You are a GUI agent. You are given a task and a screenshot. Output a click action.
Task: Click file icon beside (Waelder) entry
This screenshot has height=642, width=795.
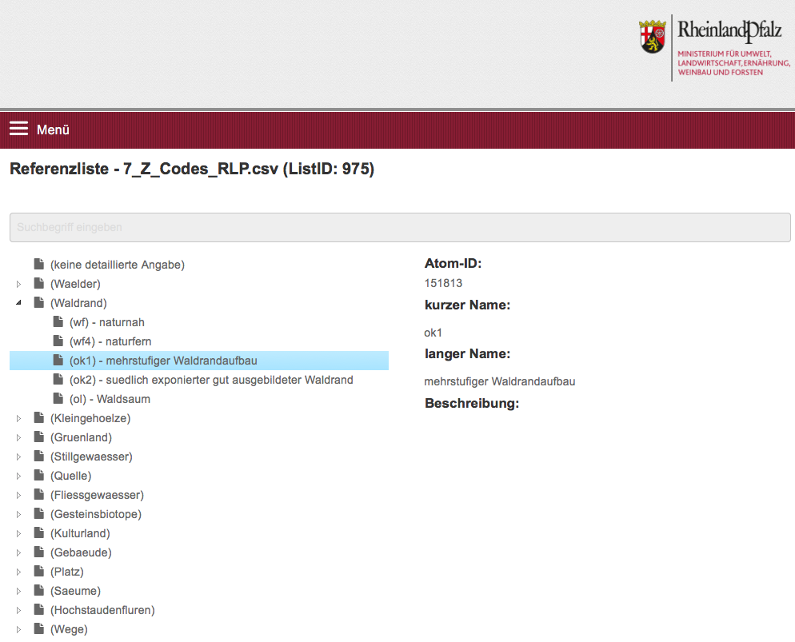click(x=39, y=284)
